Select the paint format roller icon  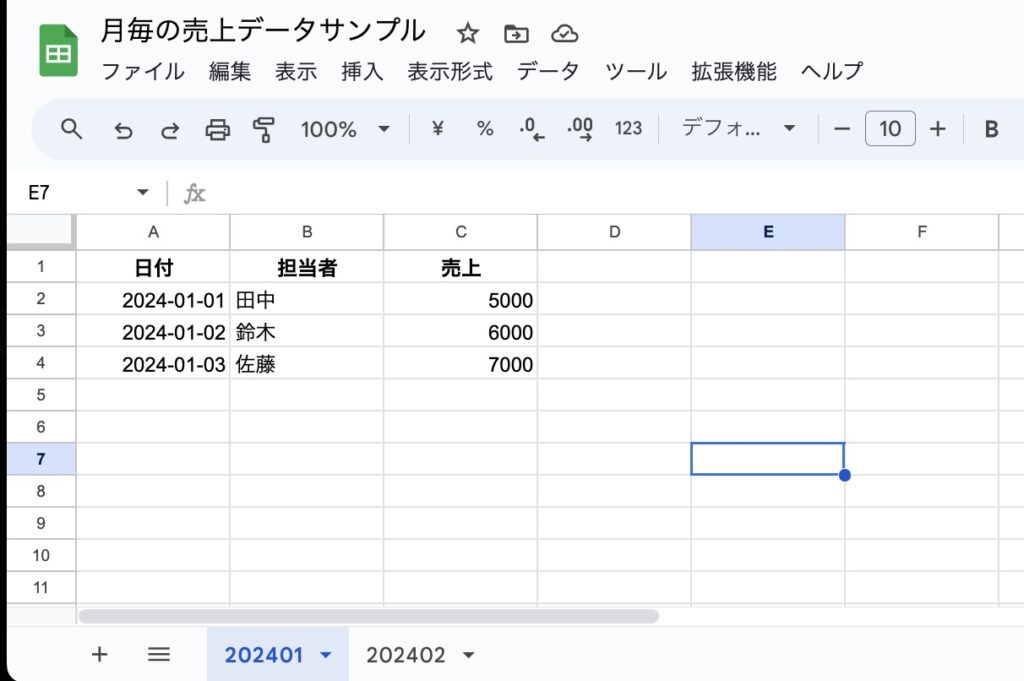[x=264, y=129]
